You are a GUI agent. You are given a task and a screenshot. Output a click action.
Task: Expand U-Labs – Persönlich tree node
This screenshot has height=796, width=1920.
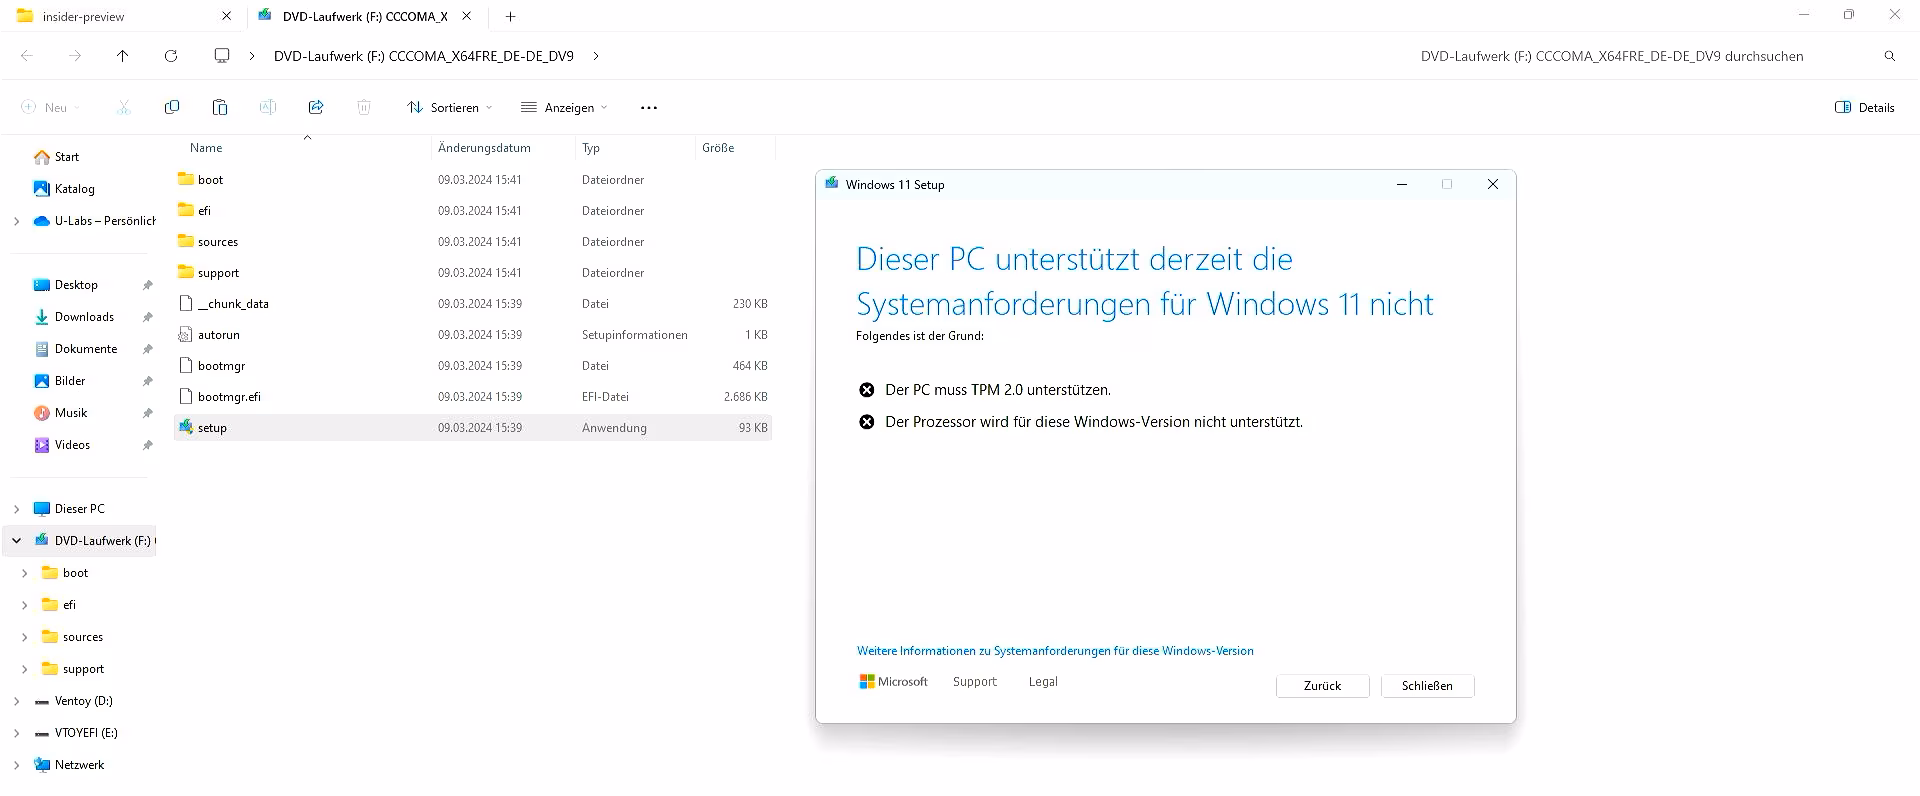[x=16, y=221]
